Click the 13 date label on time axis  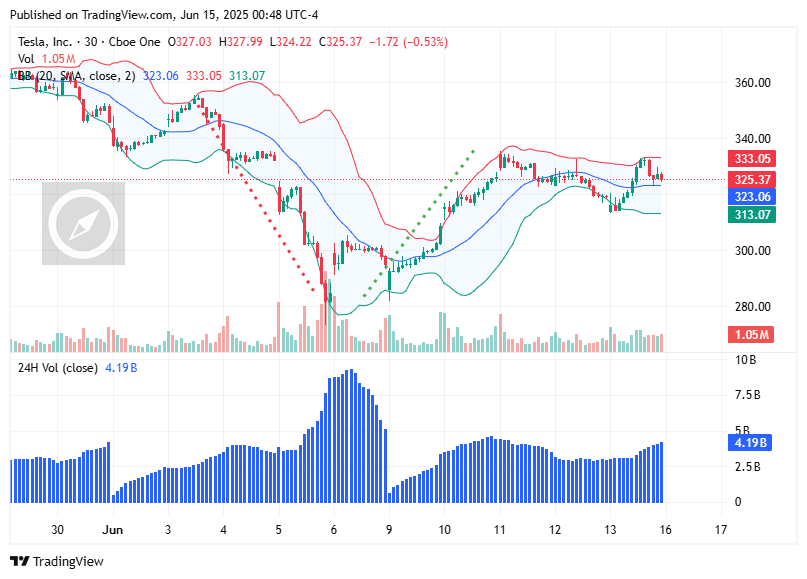[610, 530]
